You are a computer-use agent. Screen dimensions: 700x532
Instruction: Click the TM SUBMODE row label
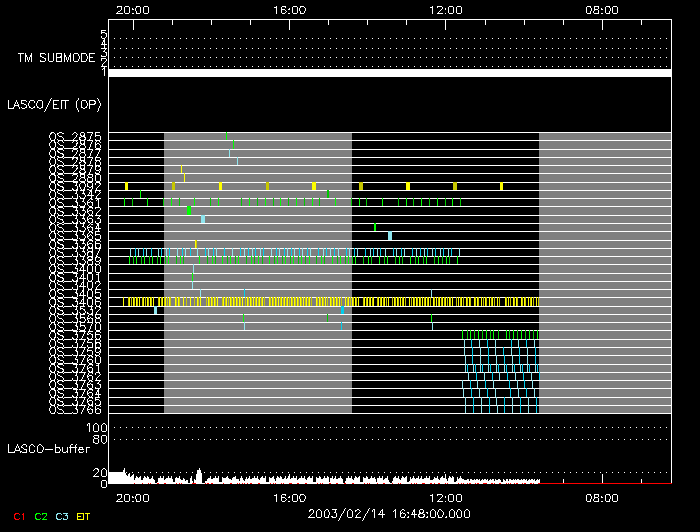56,57
